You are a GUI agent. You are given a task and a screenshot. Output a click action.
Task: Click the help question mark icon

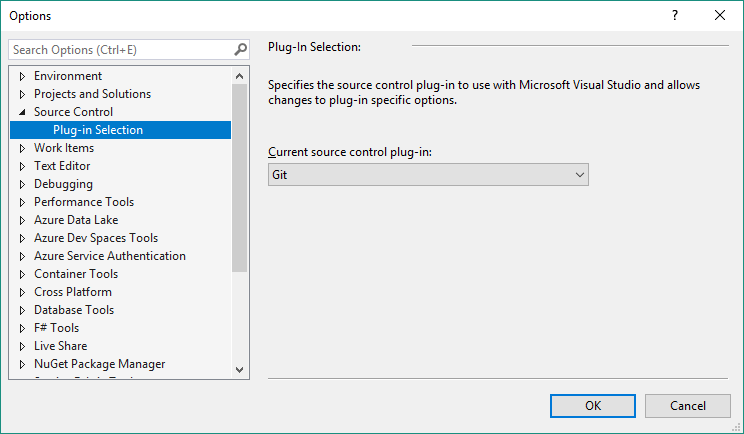(675, 15)
